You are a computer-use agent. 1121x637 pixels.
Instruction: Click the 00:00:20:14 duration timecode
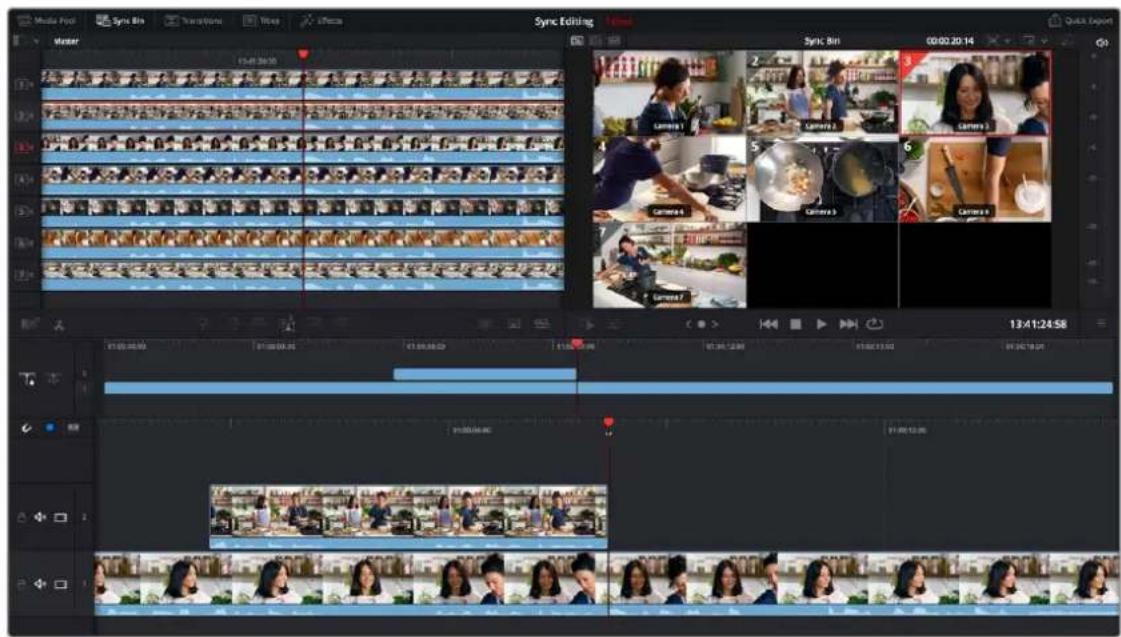pos(949,41)
